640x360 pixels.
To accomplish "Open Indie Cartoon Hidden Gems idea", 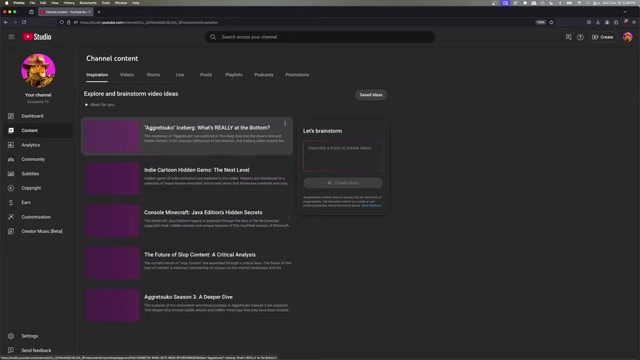I will click(x=196, y=170).
